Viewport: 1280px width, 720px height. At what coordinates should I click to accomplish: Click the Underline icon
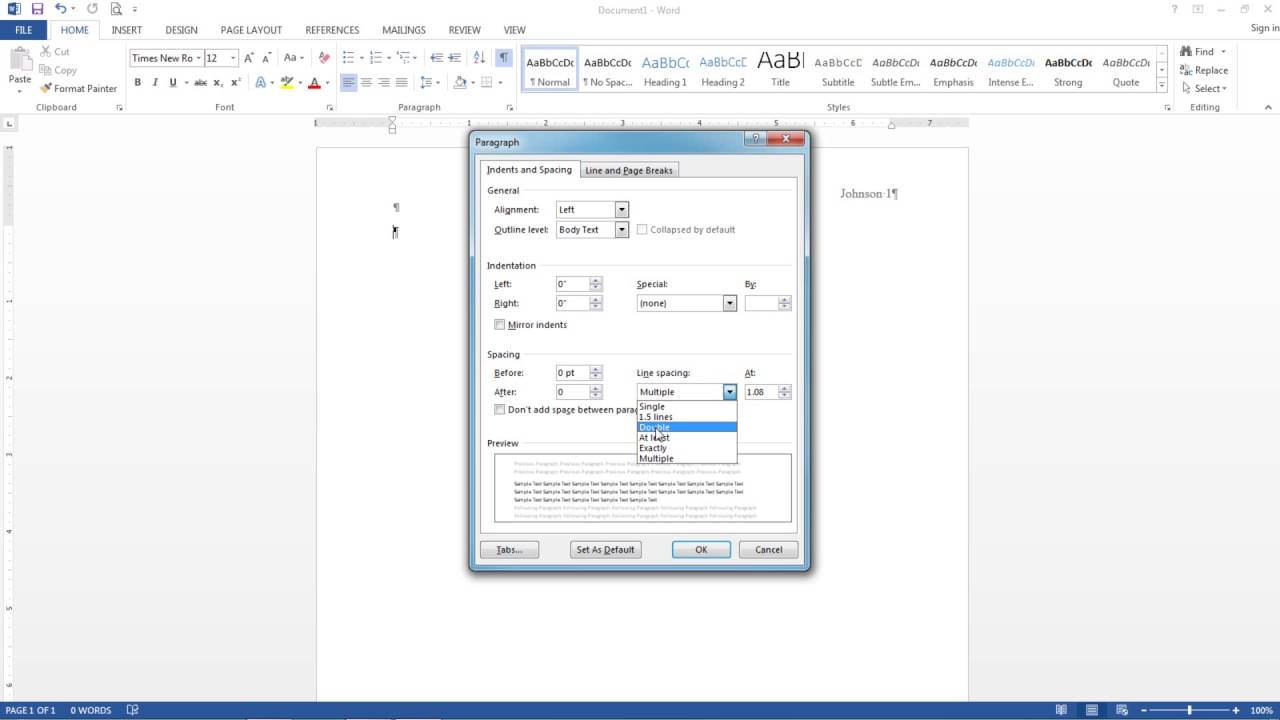pyautogui.click(x=173, y=83)
